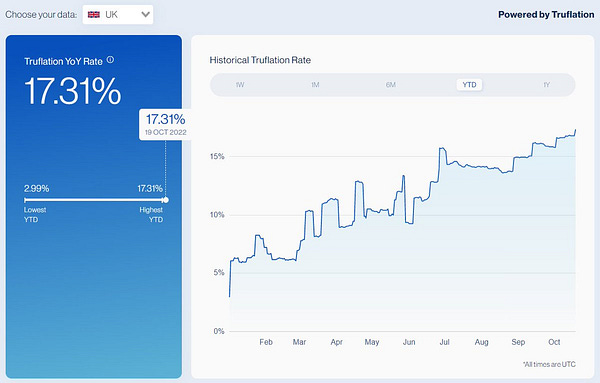Image resolution: width=600 pixels, height=383 pixels.
Task: Click the UK flag icon
Action: (x=94, y=15)
